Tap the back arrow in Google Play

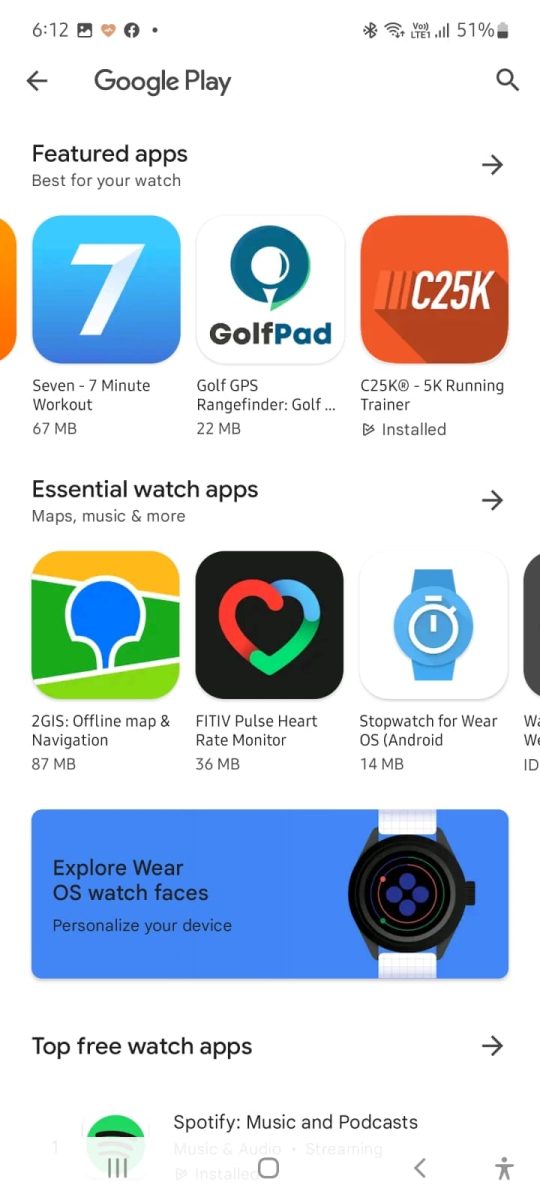[x=37, y=81]
